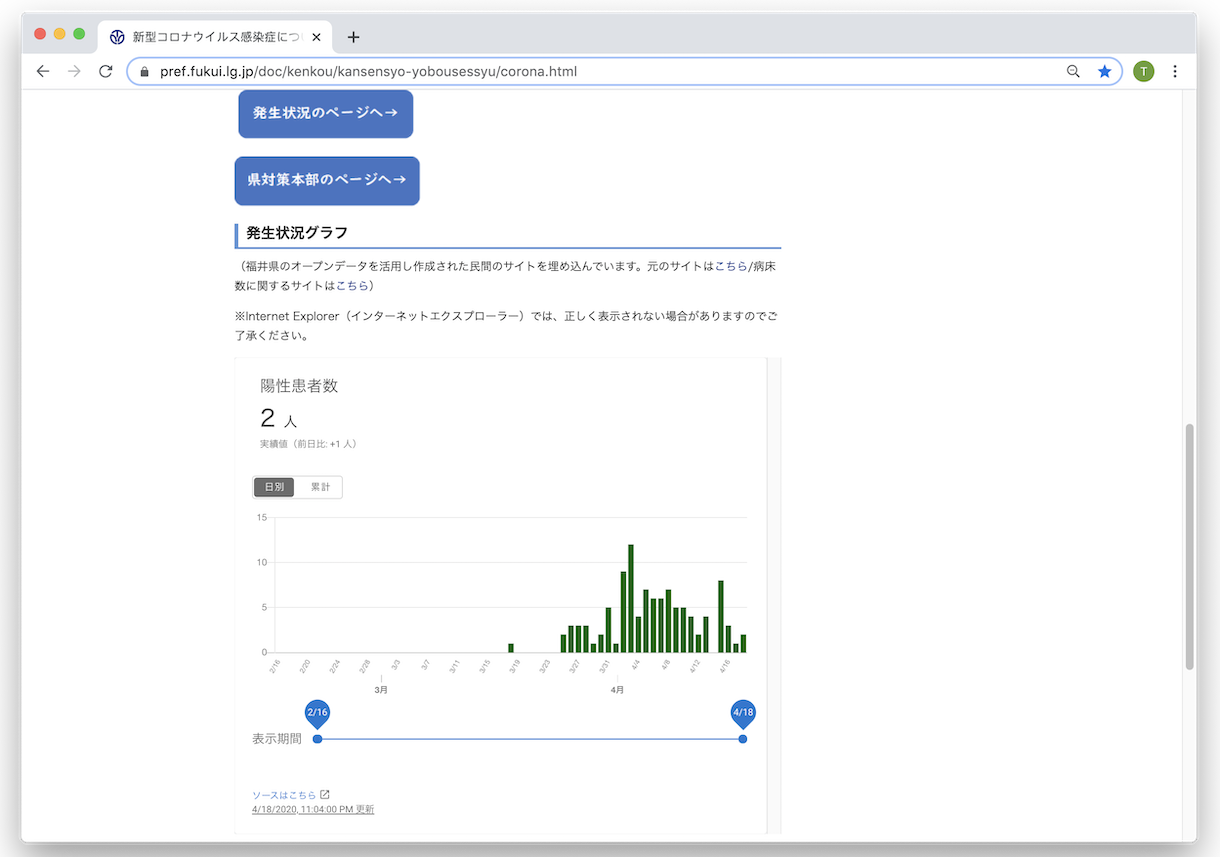Open a new tab with plus button
This screenshot has height=857, width=1220.
pos(353,37)
